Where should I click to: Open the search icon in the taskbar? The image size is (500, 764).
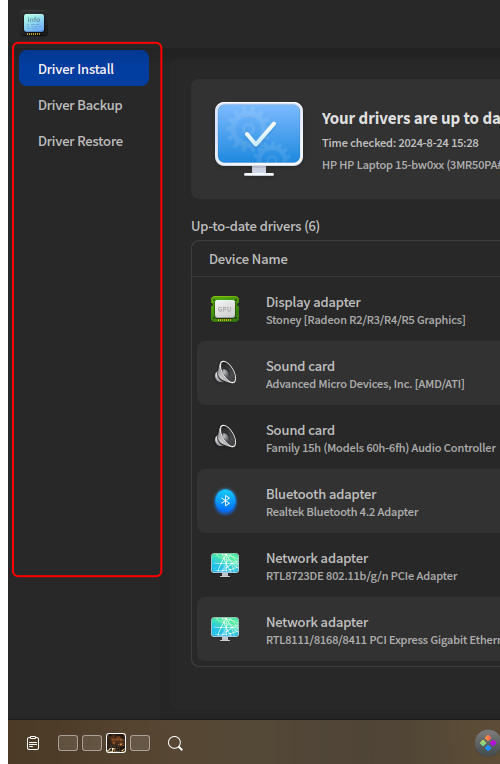[175, 744]
